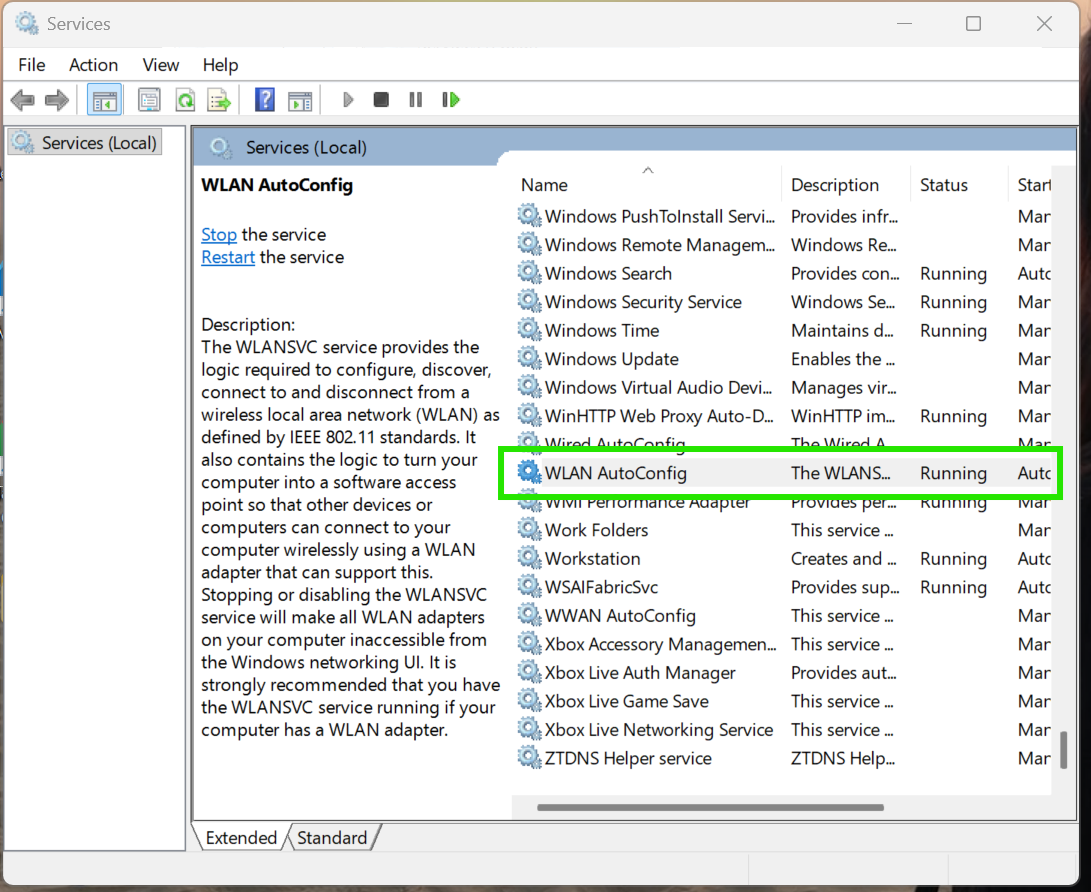Go back with the Back arrow toolbar icon
1091x892 pixels.
pos(23,100)
